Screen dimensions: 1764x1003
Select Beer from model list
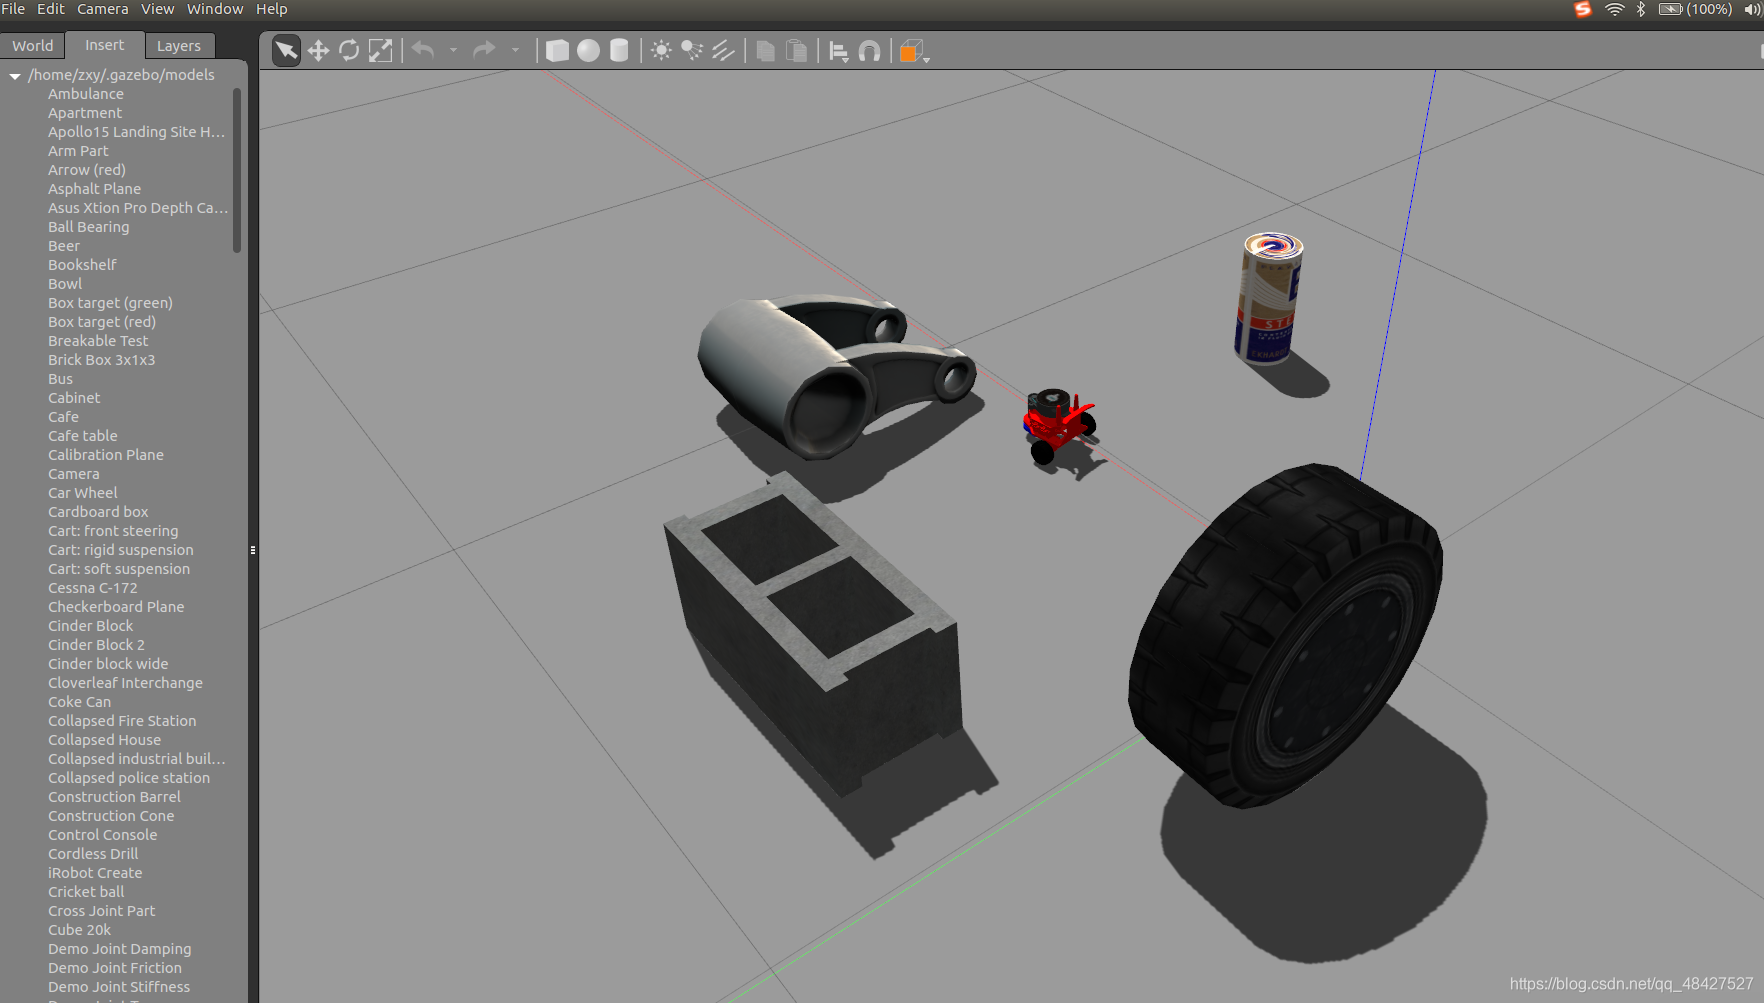pyautogui.click(x=64, y=246)
